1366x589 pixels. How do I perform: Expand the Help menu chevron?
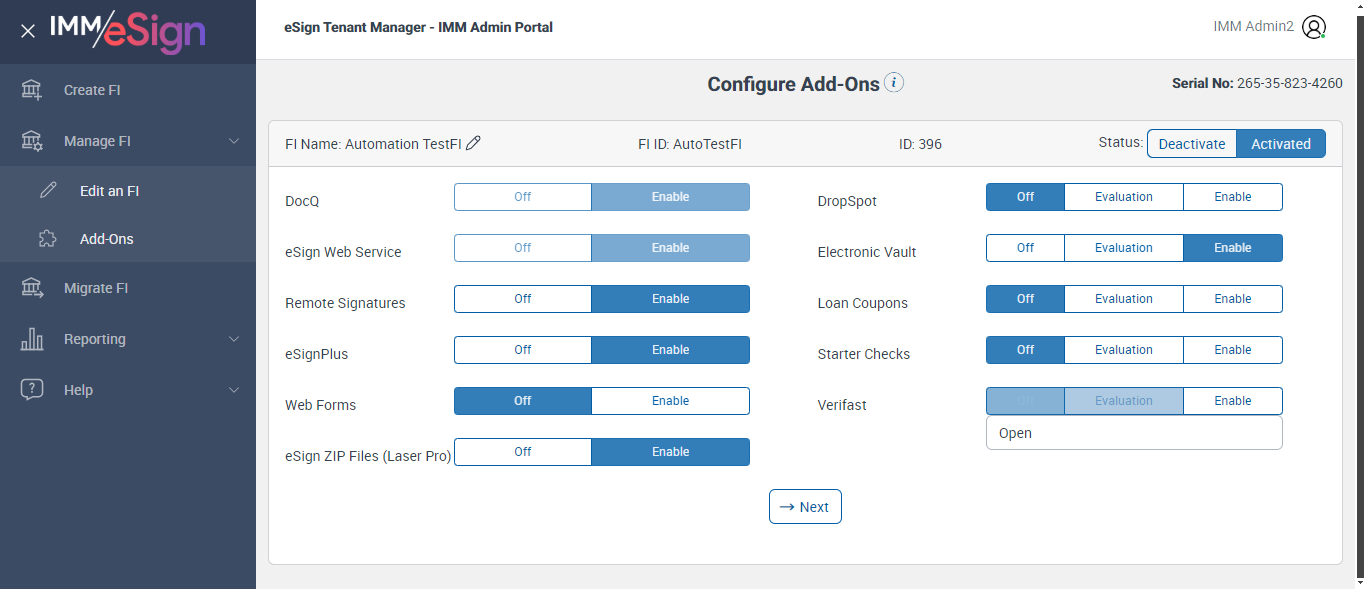click(x=234, y=390)
